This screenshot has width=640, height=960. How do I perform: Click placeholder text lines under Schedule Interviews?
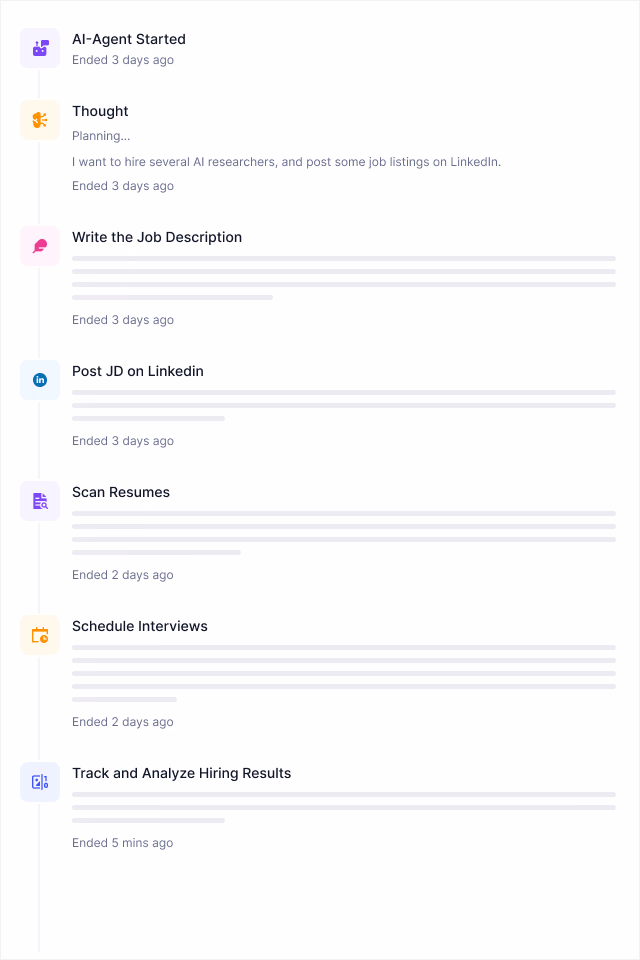[344, 673]
